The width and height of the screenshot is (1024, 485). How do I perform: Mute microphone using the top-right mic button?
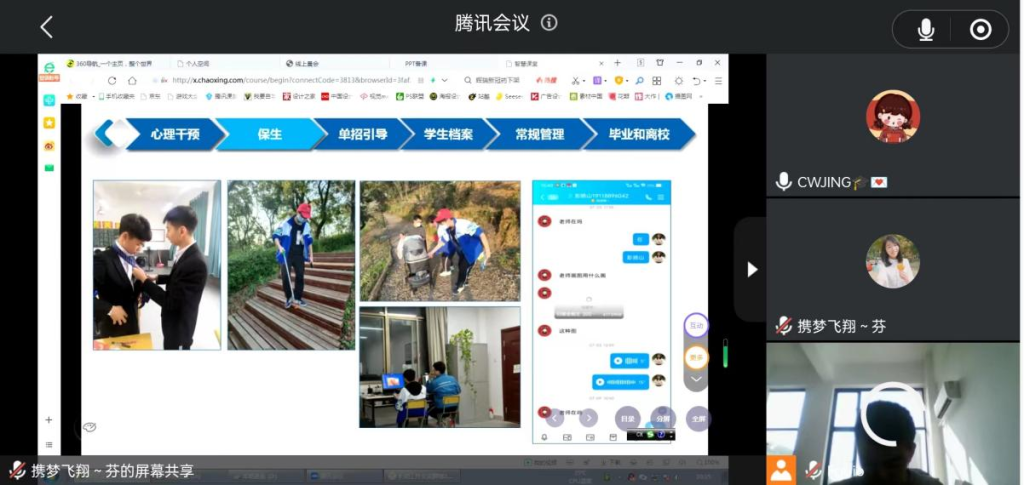pyautogui.click(x=926, y=30)
